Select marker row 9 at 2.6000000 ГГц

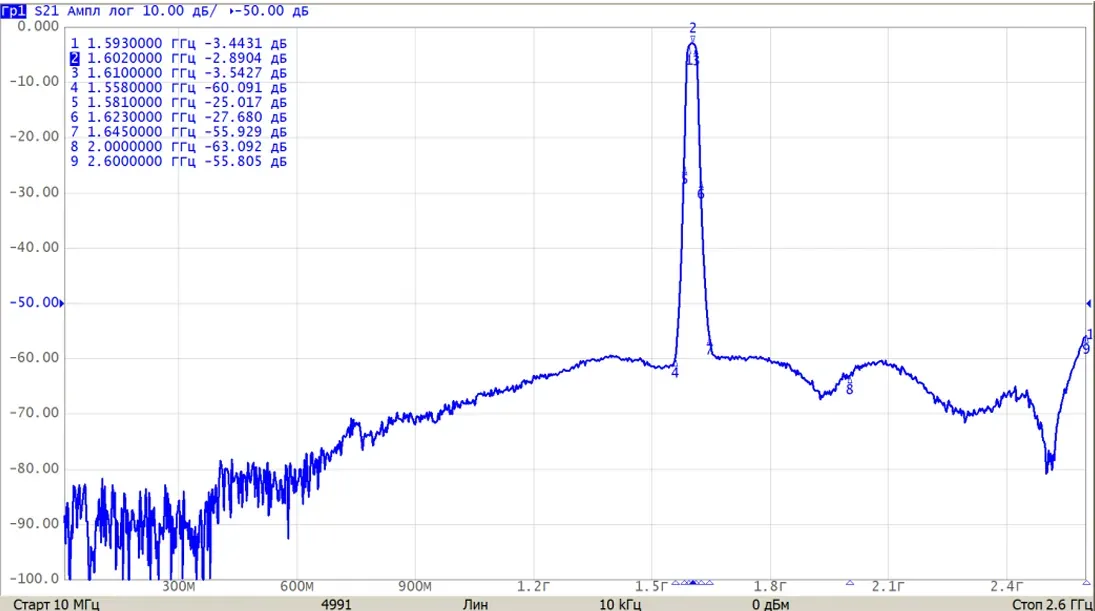click(x=179, y=161)
